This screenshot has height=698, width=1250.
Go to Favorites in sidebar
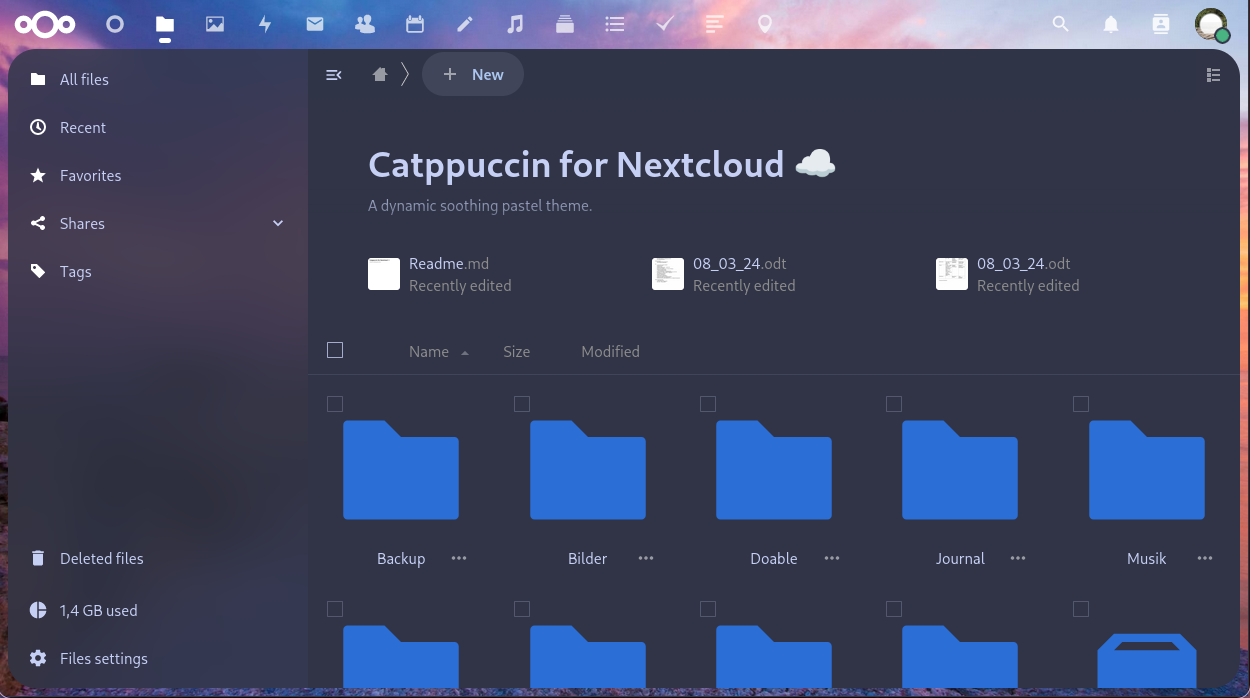coord(90,175)
